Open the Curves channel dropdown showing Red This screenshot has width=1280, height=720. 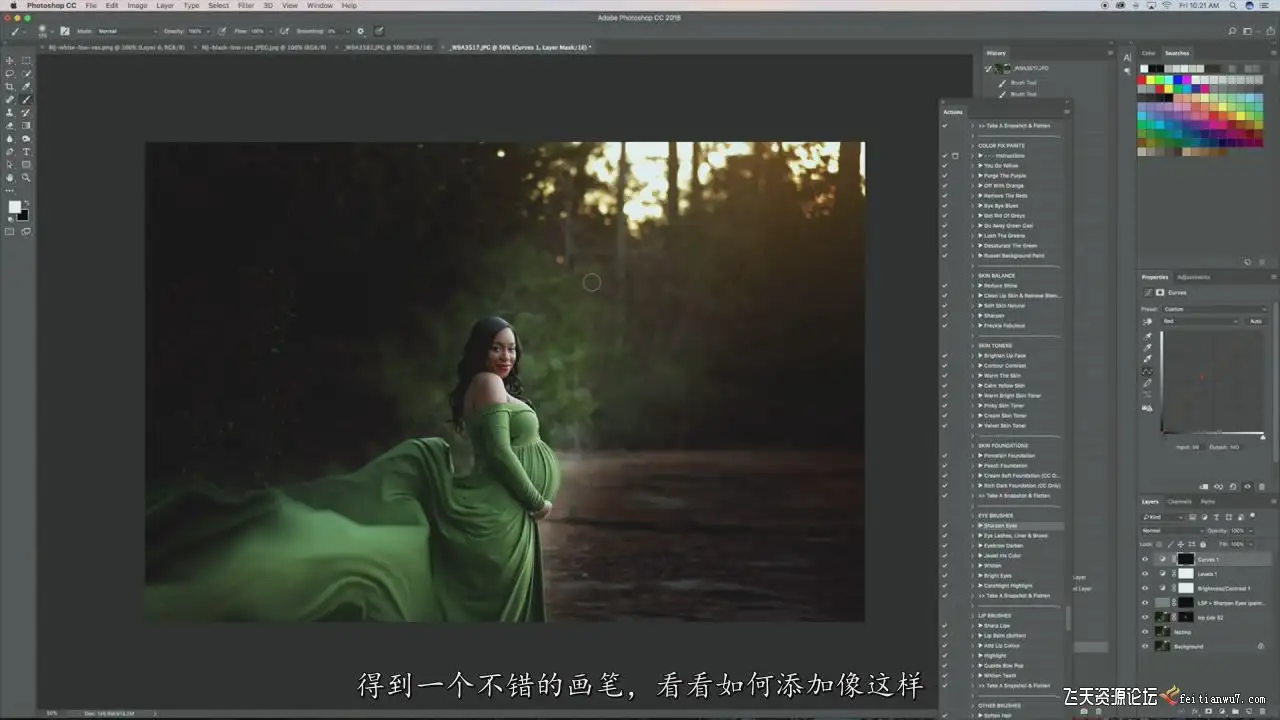[x=1199, y=321]
